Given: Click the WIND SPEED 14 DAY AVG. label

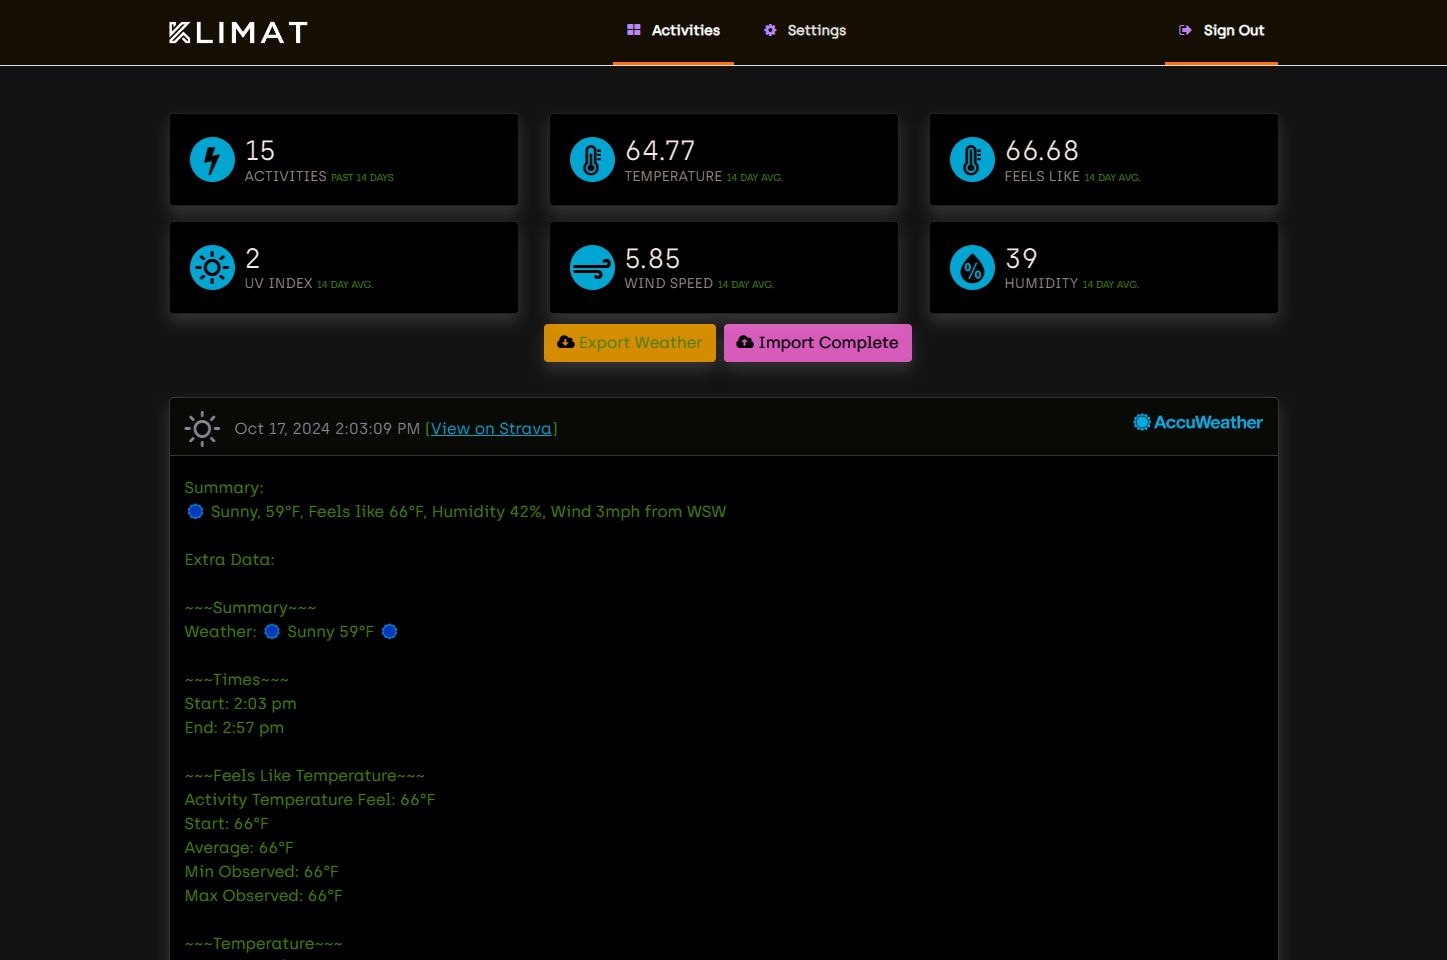Looking at the screenshot, I should tap(699, 284).
